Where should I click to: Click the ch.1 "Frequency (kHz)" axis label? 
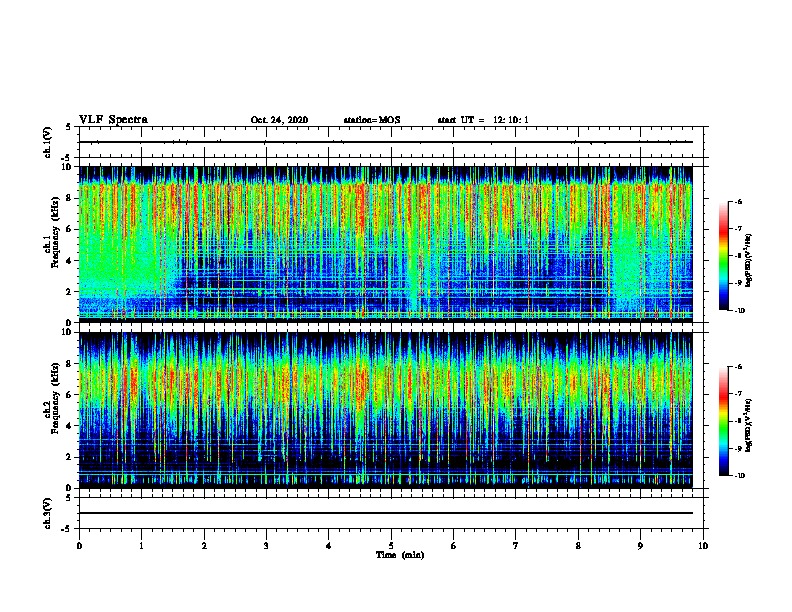click(55, 233)
